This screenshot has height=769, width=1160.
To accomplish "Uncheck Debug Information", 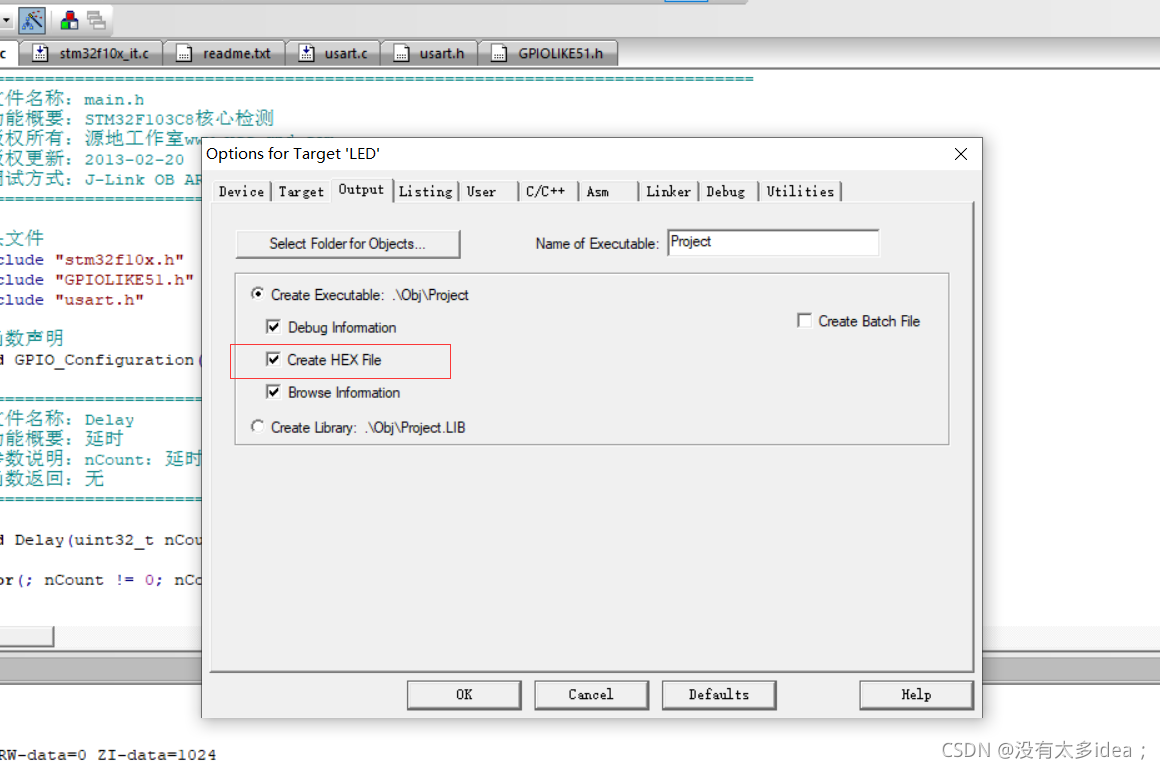I will (273, 327).
